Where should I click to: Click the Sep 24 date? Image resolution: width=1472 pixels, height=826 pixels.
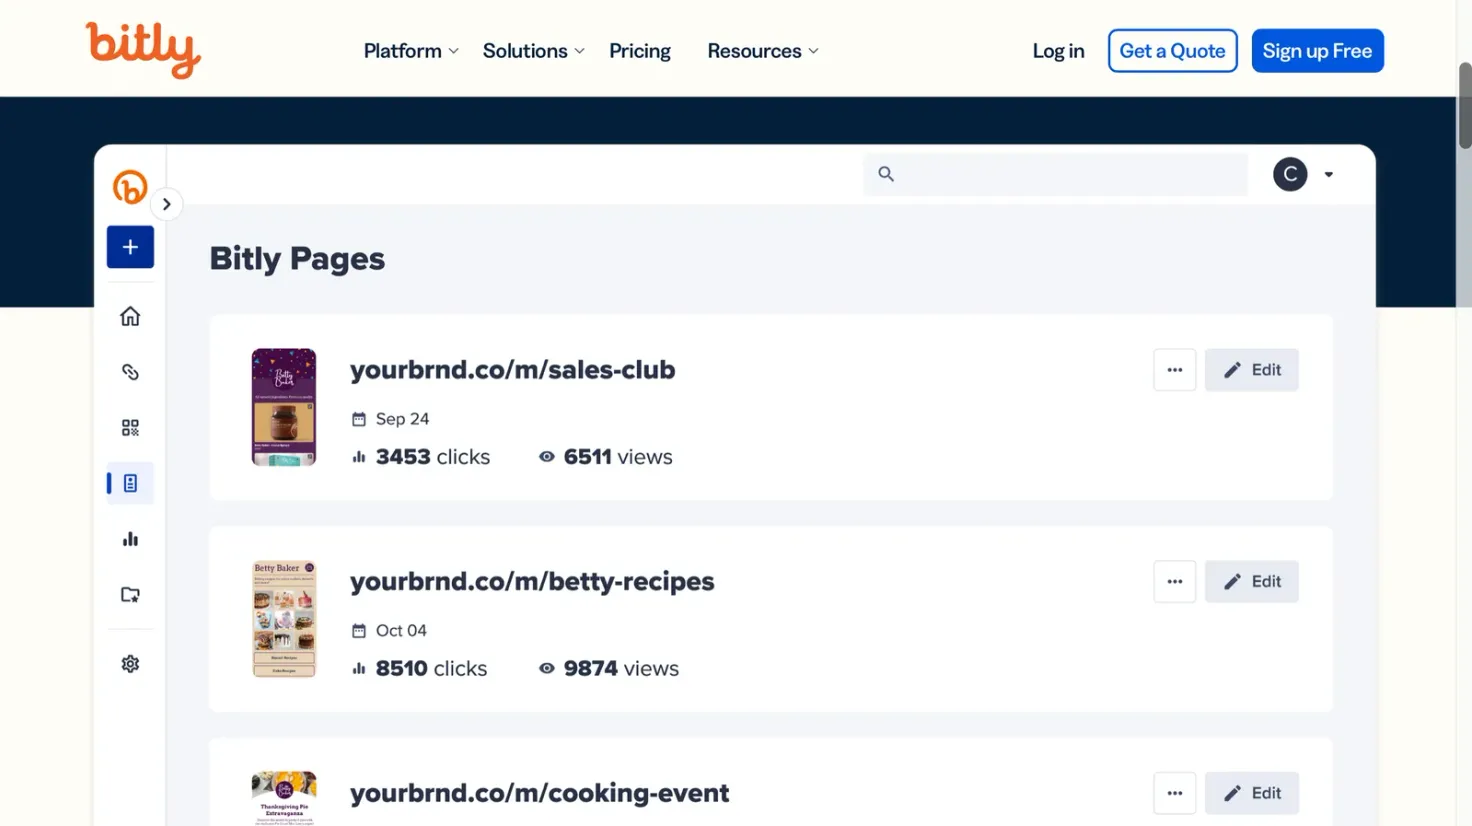click(x=403, y=419)
